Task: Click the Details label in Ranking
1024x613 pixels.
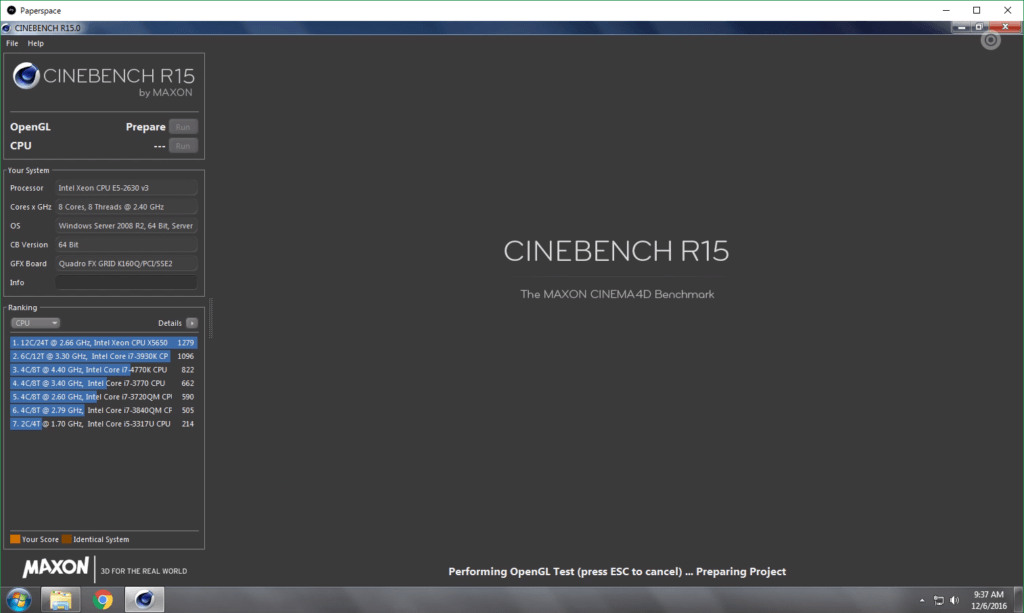Action: coord(170,323)
